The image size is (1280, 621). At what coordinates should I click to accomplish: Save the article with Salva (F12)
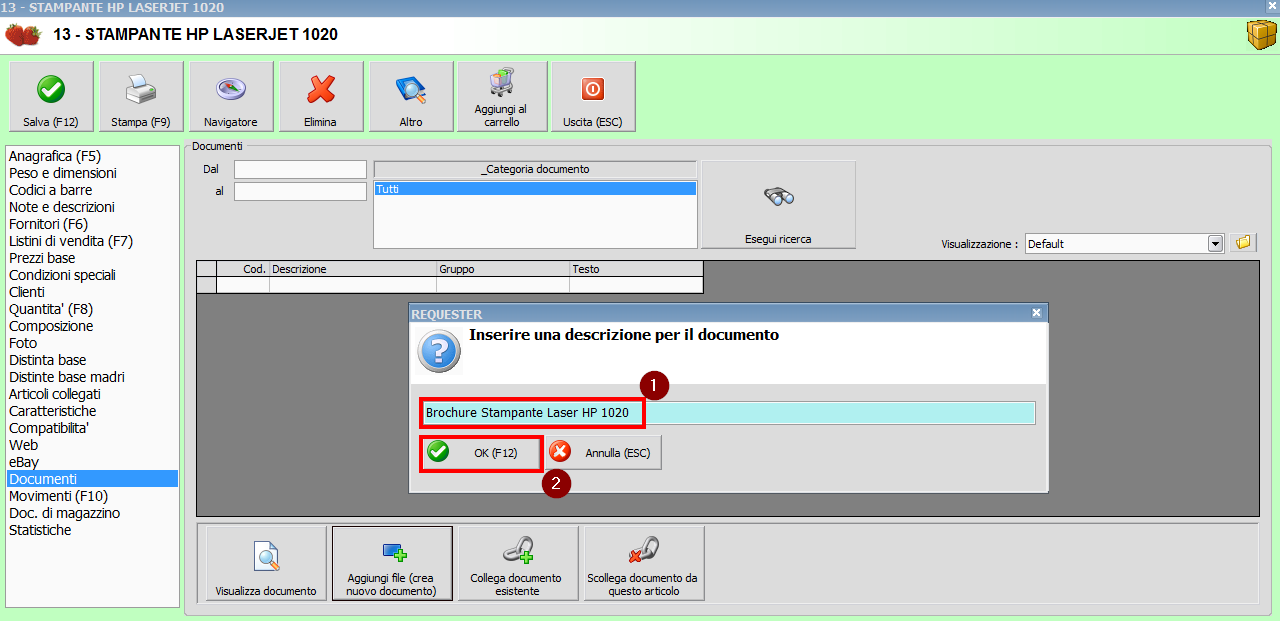(51, 96)
